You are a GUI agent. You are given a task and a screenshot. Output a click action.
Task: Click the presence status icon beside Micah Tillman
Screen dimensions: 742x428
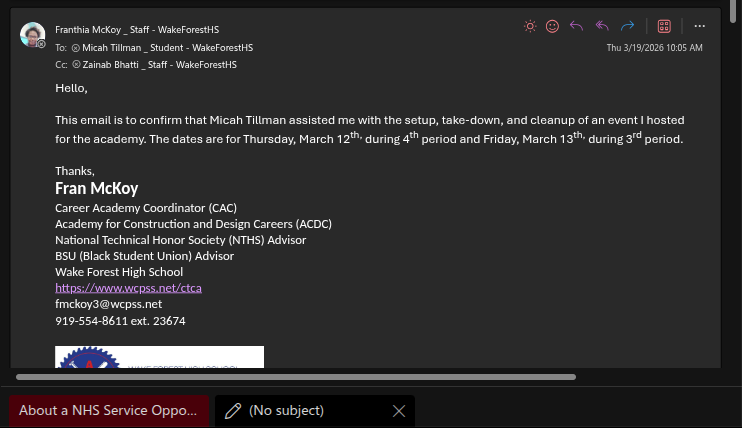[x=76, y=48]
